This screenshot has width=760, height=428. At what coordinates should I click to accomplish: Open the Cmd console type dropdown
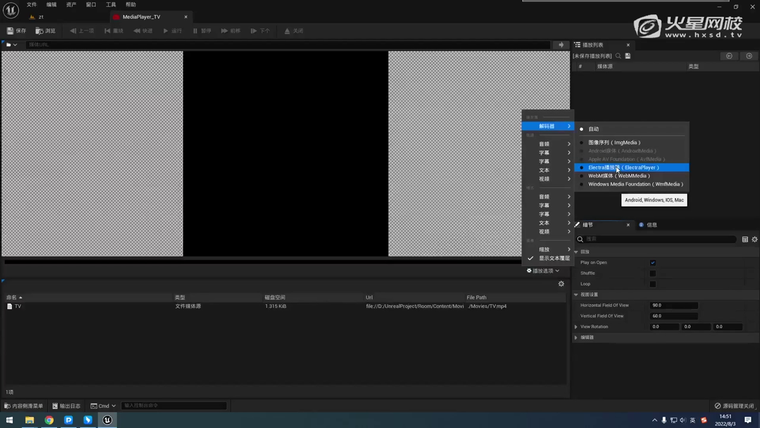coord(103,406)
